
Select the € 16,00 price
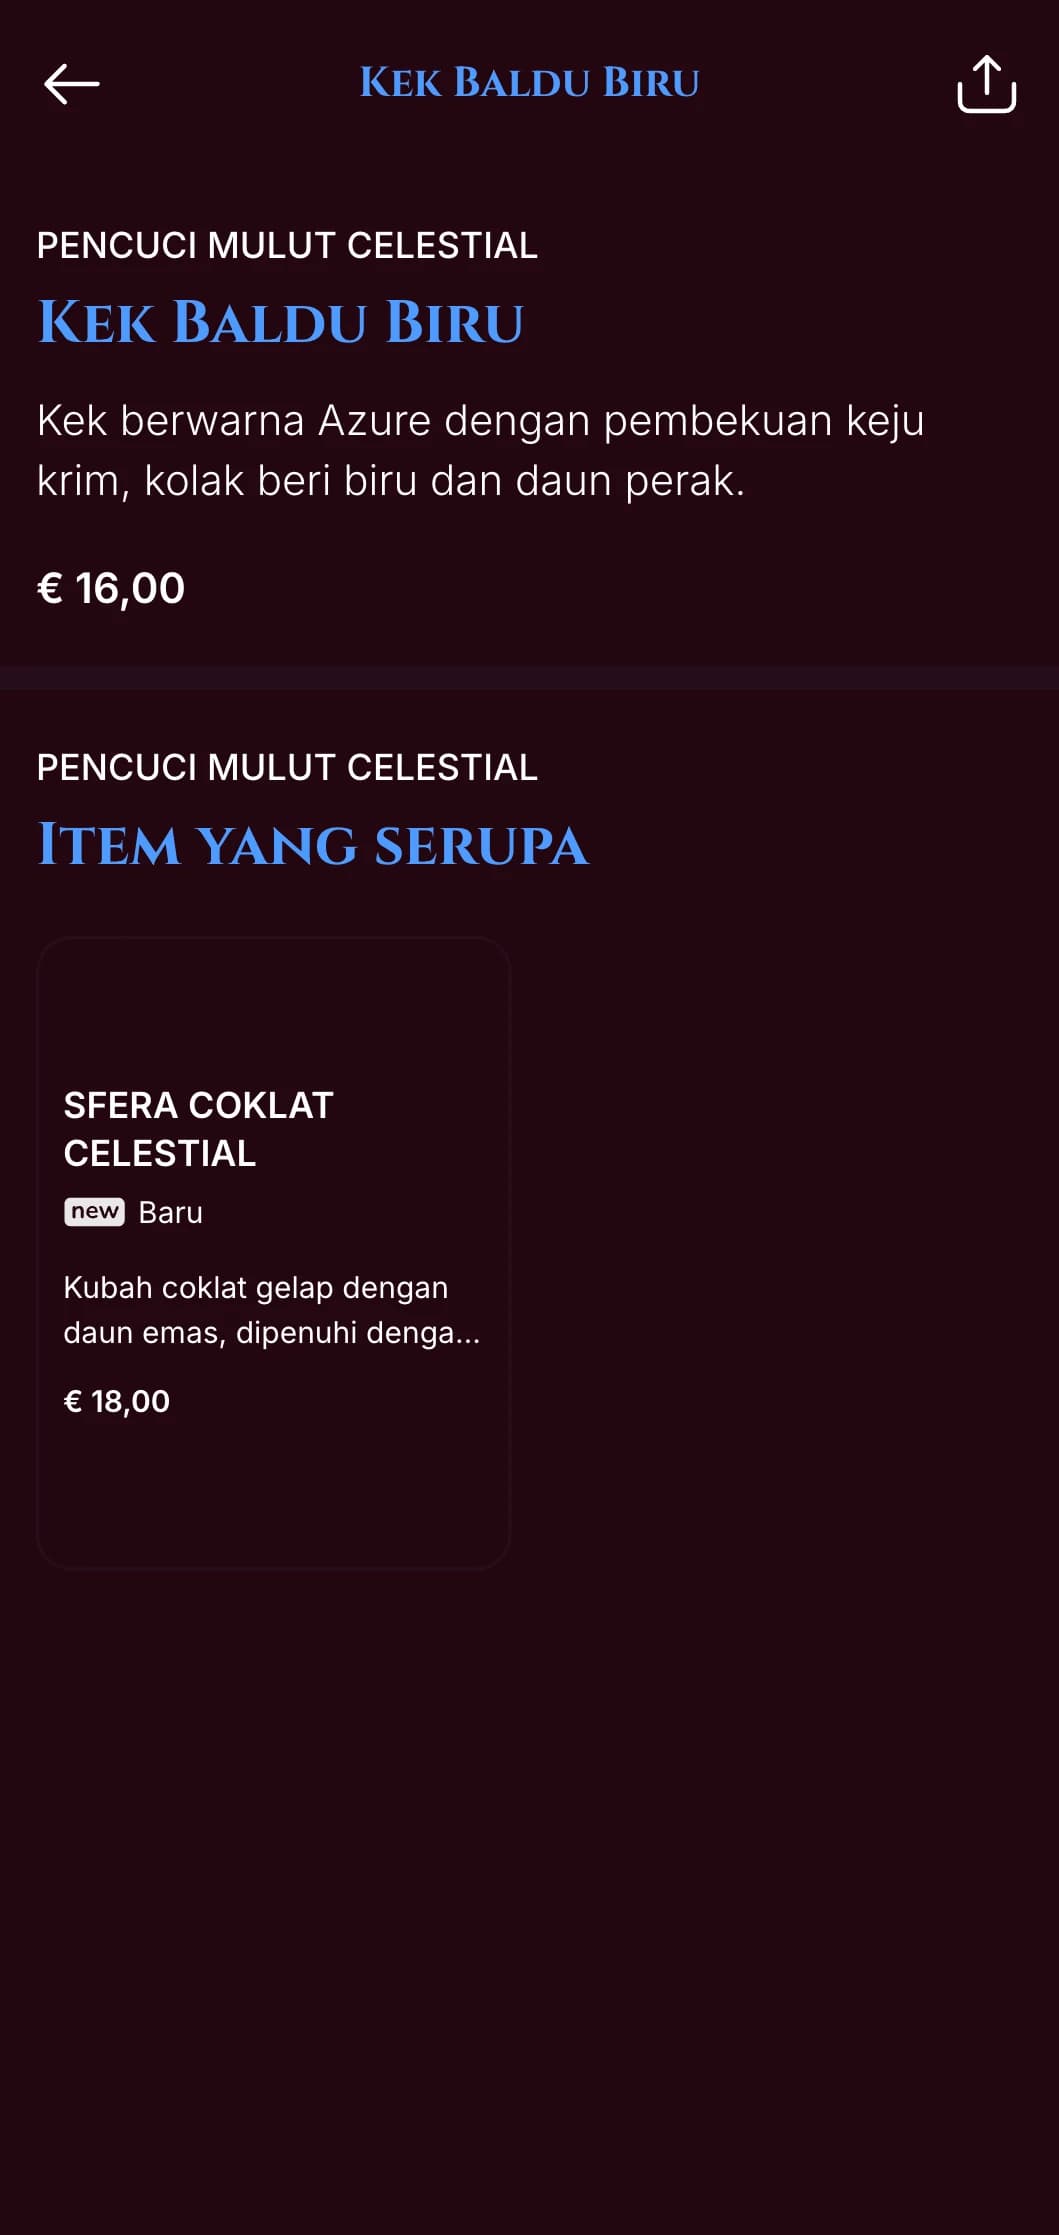(x=111, y=588)
